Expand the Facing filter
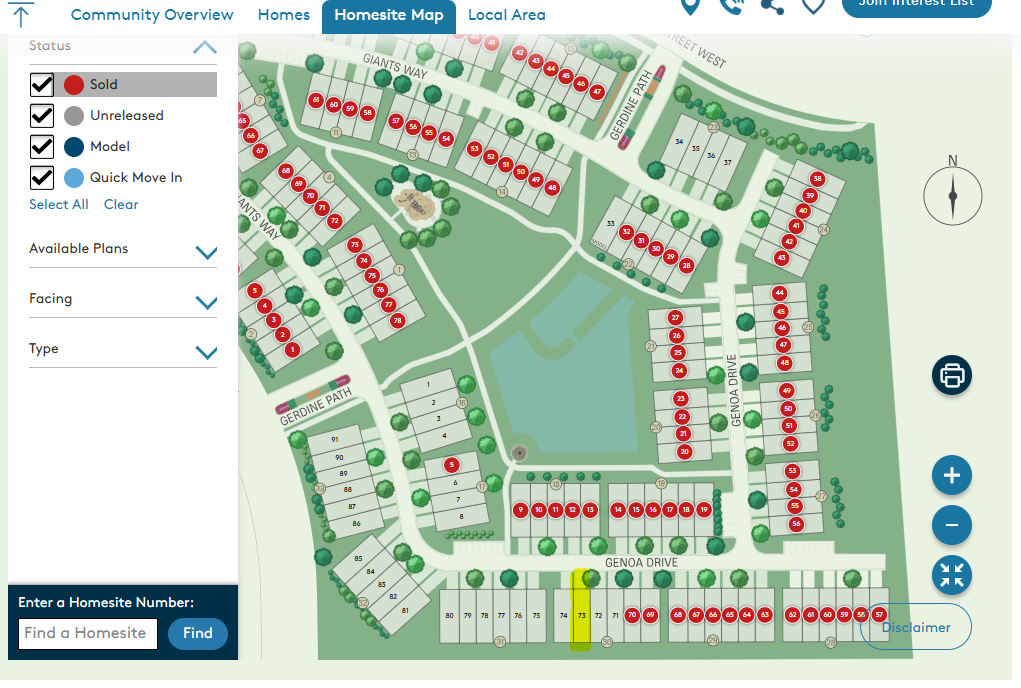This screenshot has width=1021, height=688. (206, 303)
